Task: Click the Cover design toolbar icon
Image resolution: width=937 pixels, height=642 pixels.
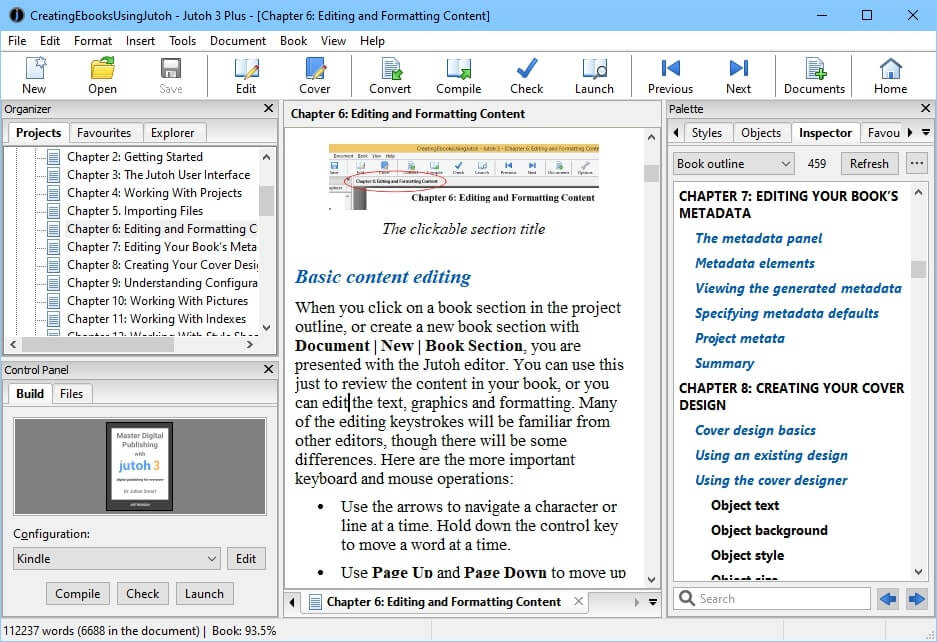Action: tap(314, 75)
